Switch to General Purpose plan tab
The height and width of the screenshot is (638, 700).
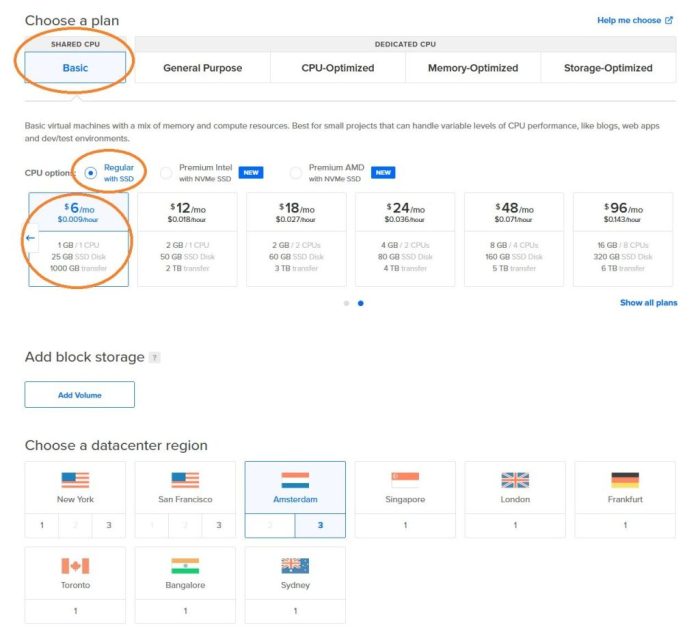pyautogui.click(x=203, y=68)
